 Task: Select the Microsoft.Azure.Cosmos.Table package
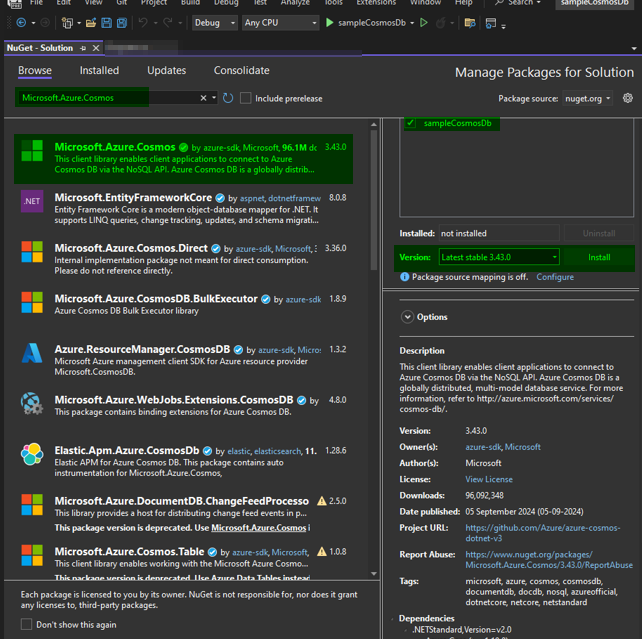(x=183, y=560)
